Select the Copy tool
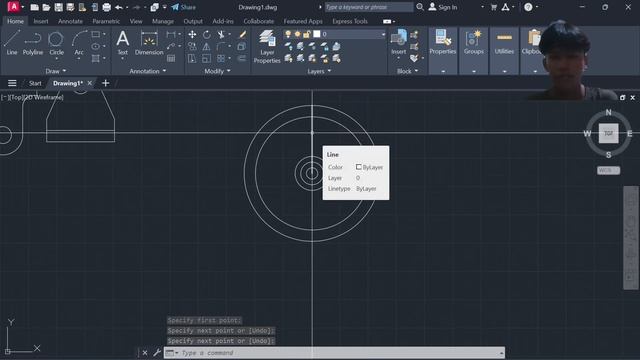The height and width of the screenshot is (360, 640). 192,47
